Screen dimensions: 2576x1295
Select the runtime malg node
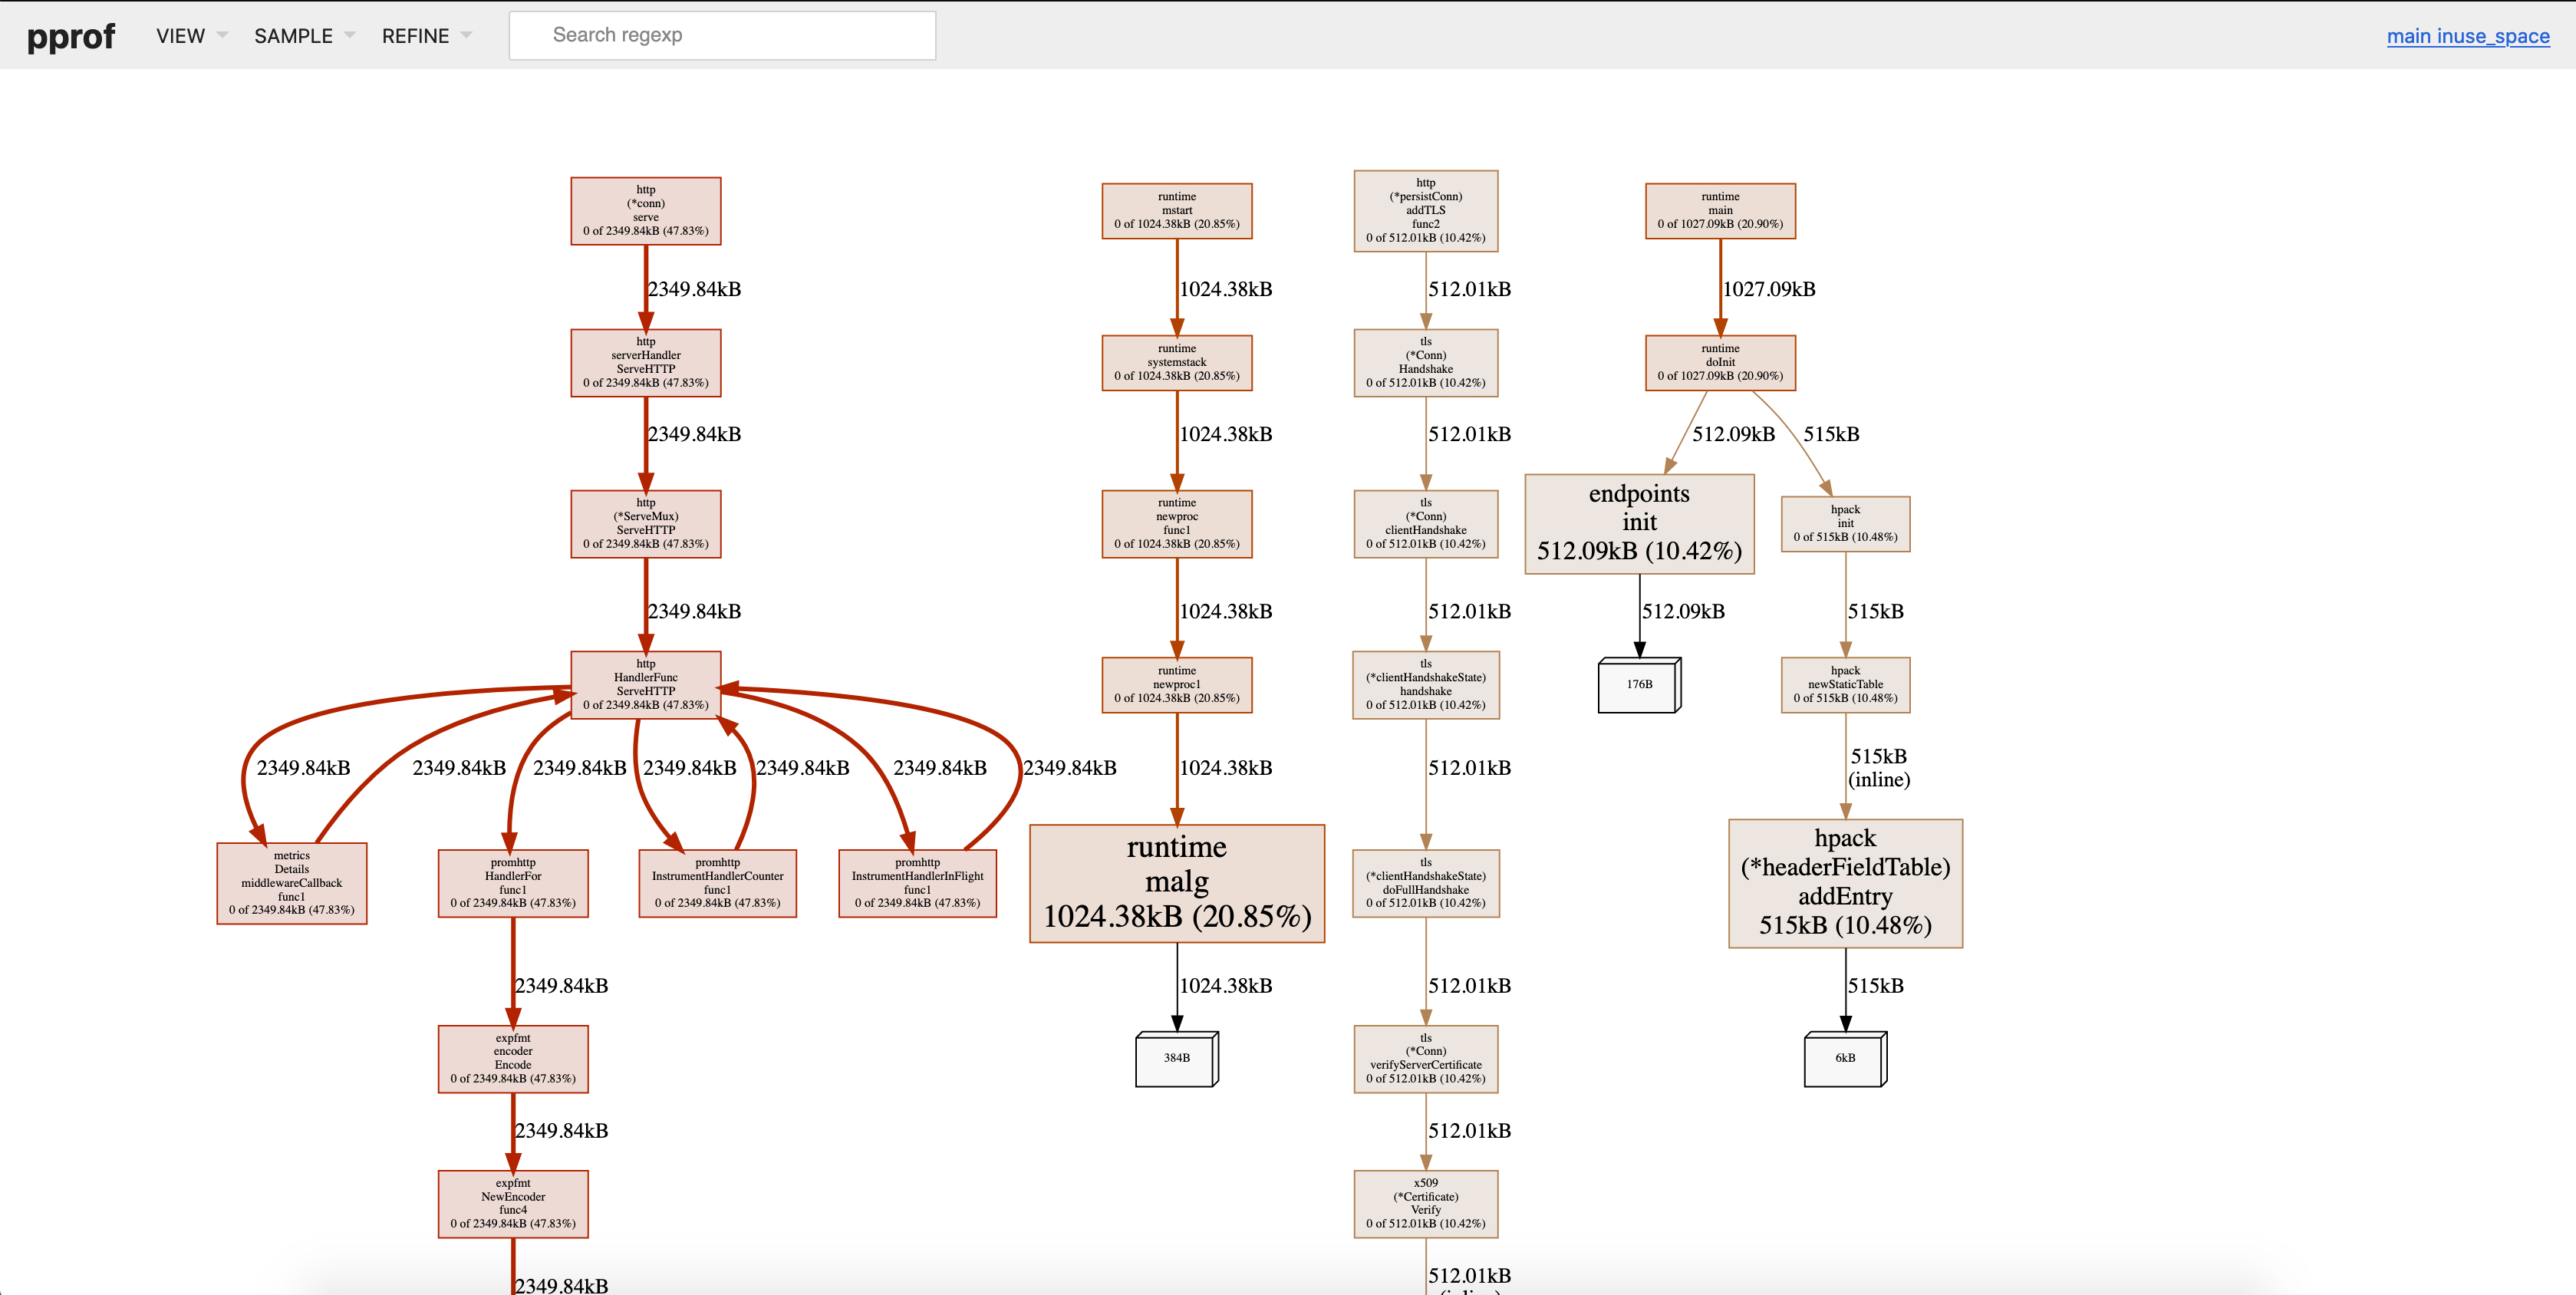pos(1176,883)
